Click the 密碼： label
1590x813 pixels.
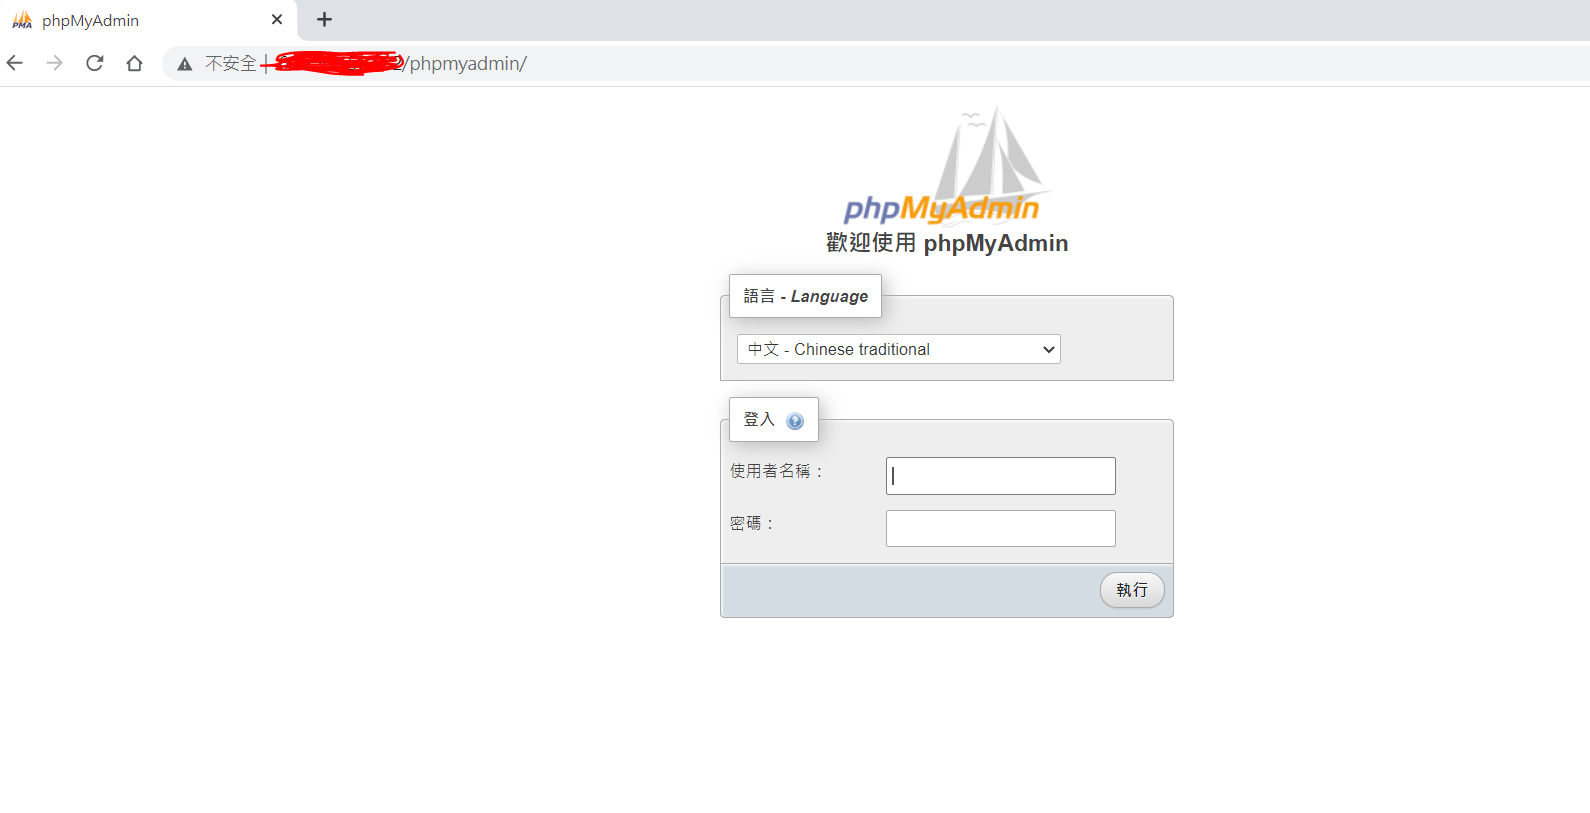point(752,523)
